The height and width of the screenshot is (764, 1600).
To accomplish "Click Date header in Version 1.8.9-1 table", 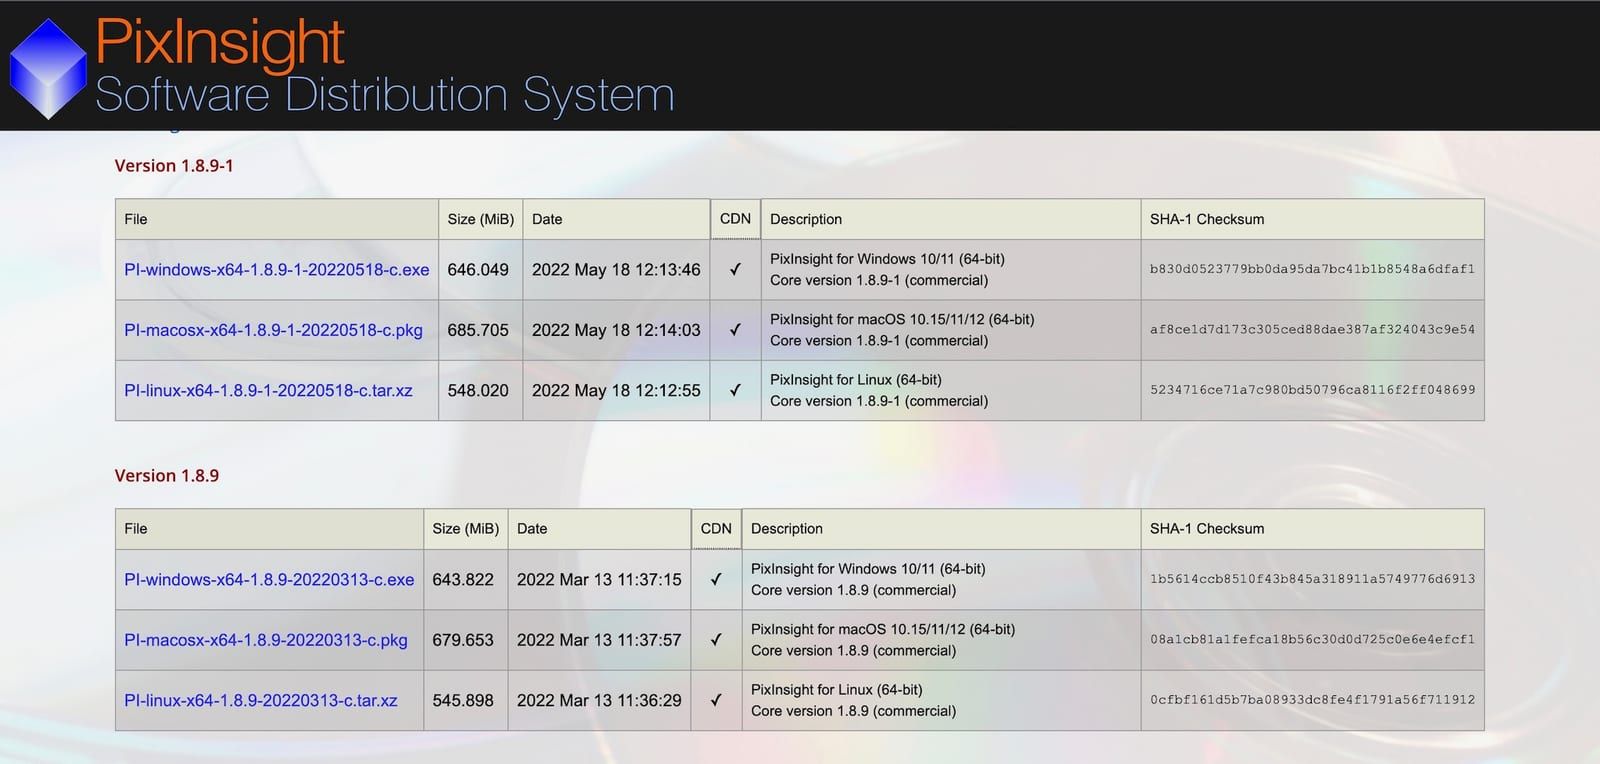I will tap(547, 219).
